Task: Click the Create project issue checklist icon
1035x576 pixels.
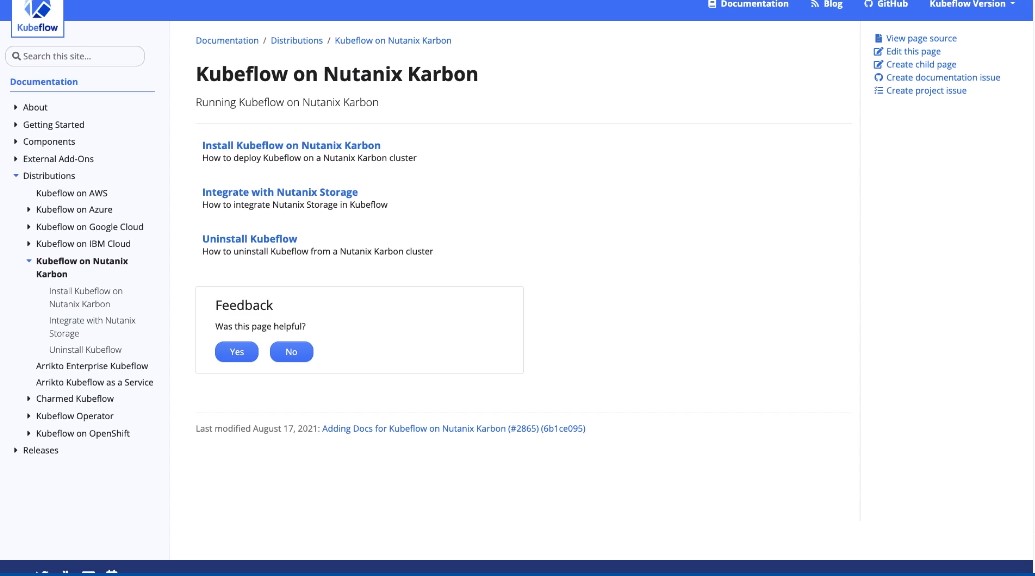Action: 878,91
